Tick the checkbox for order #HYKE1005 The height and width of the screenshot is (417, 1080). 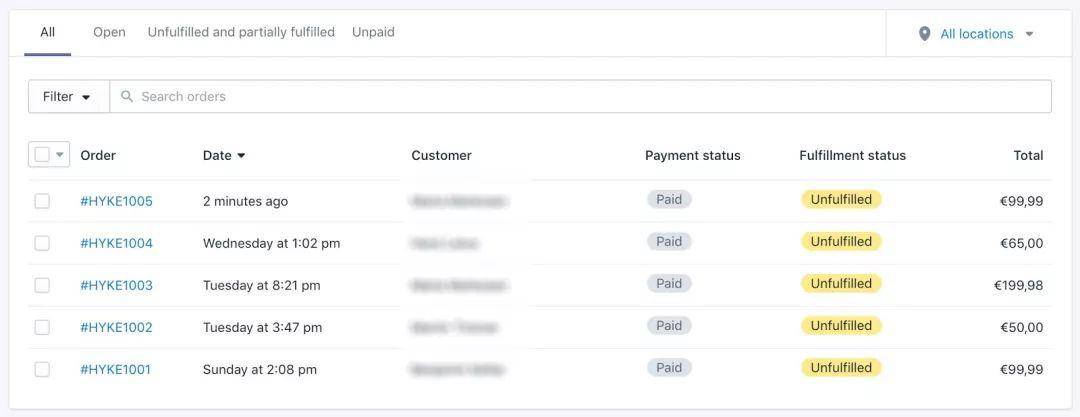42,201
